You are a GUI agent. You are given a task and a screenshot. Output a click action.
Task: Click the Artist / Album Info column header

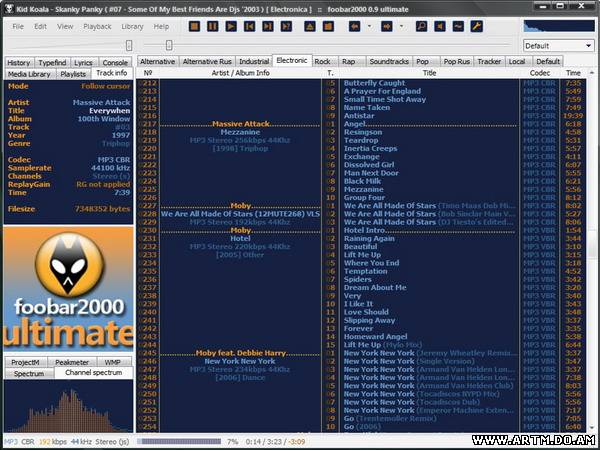[241, 73]
